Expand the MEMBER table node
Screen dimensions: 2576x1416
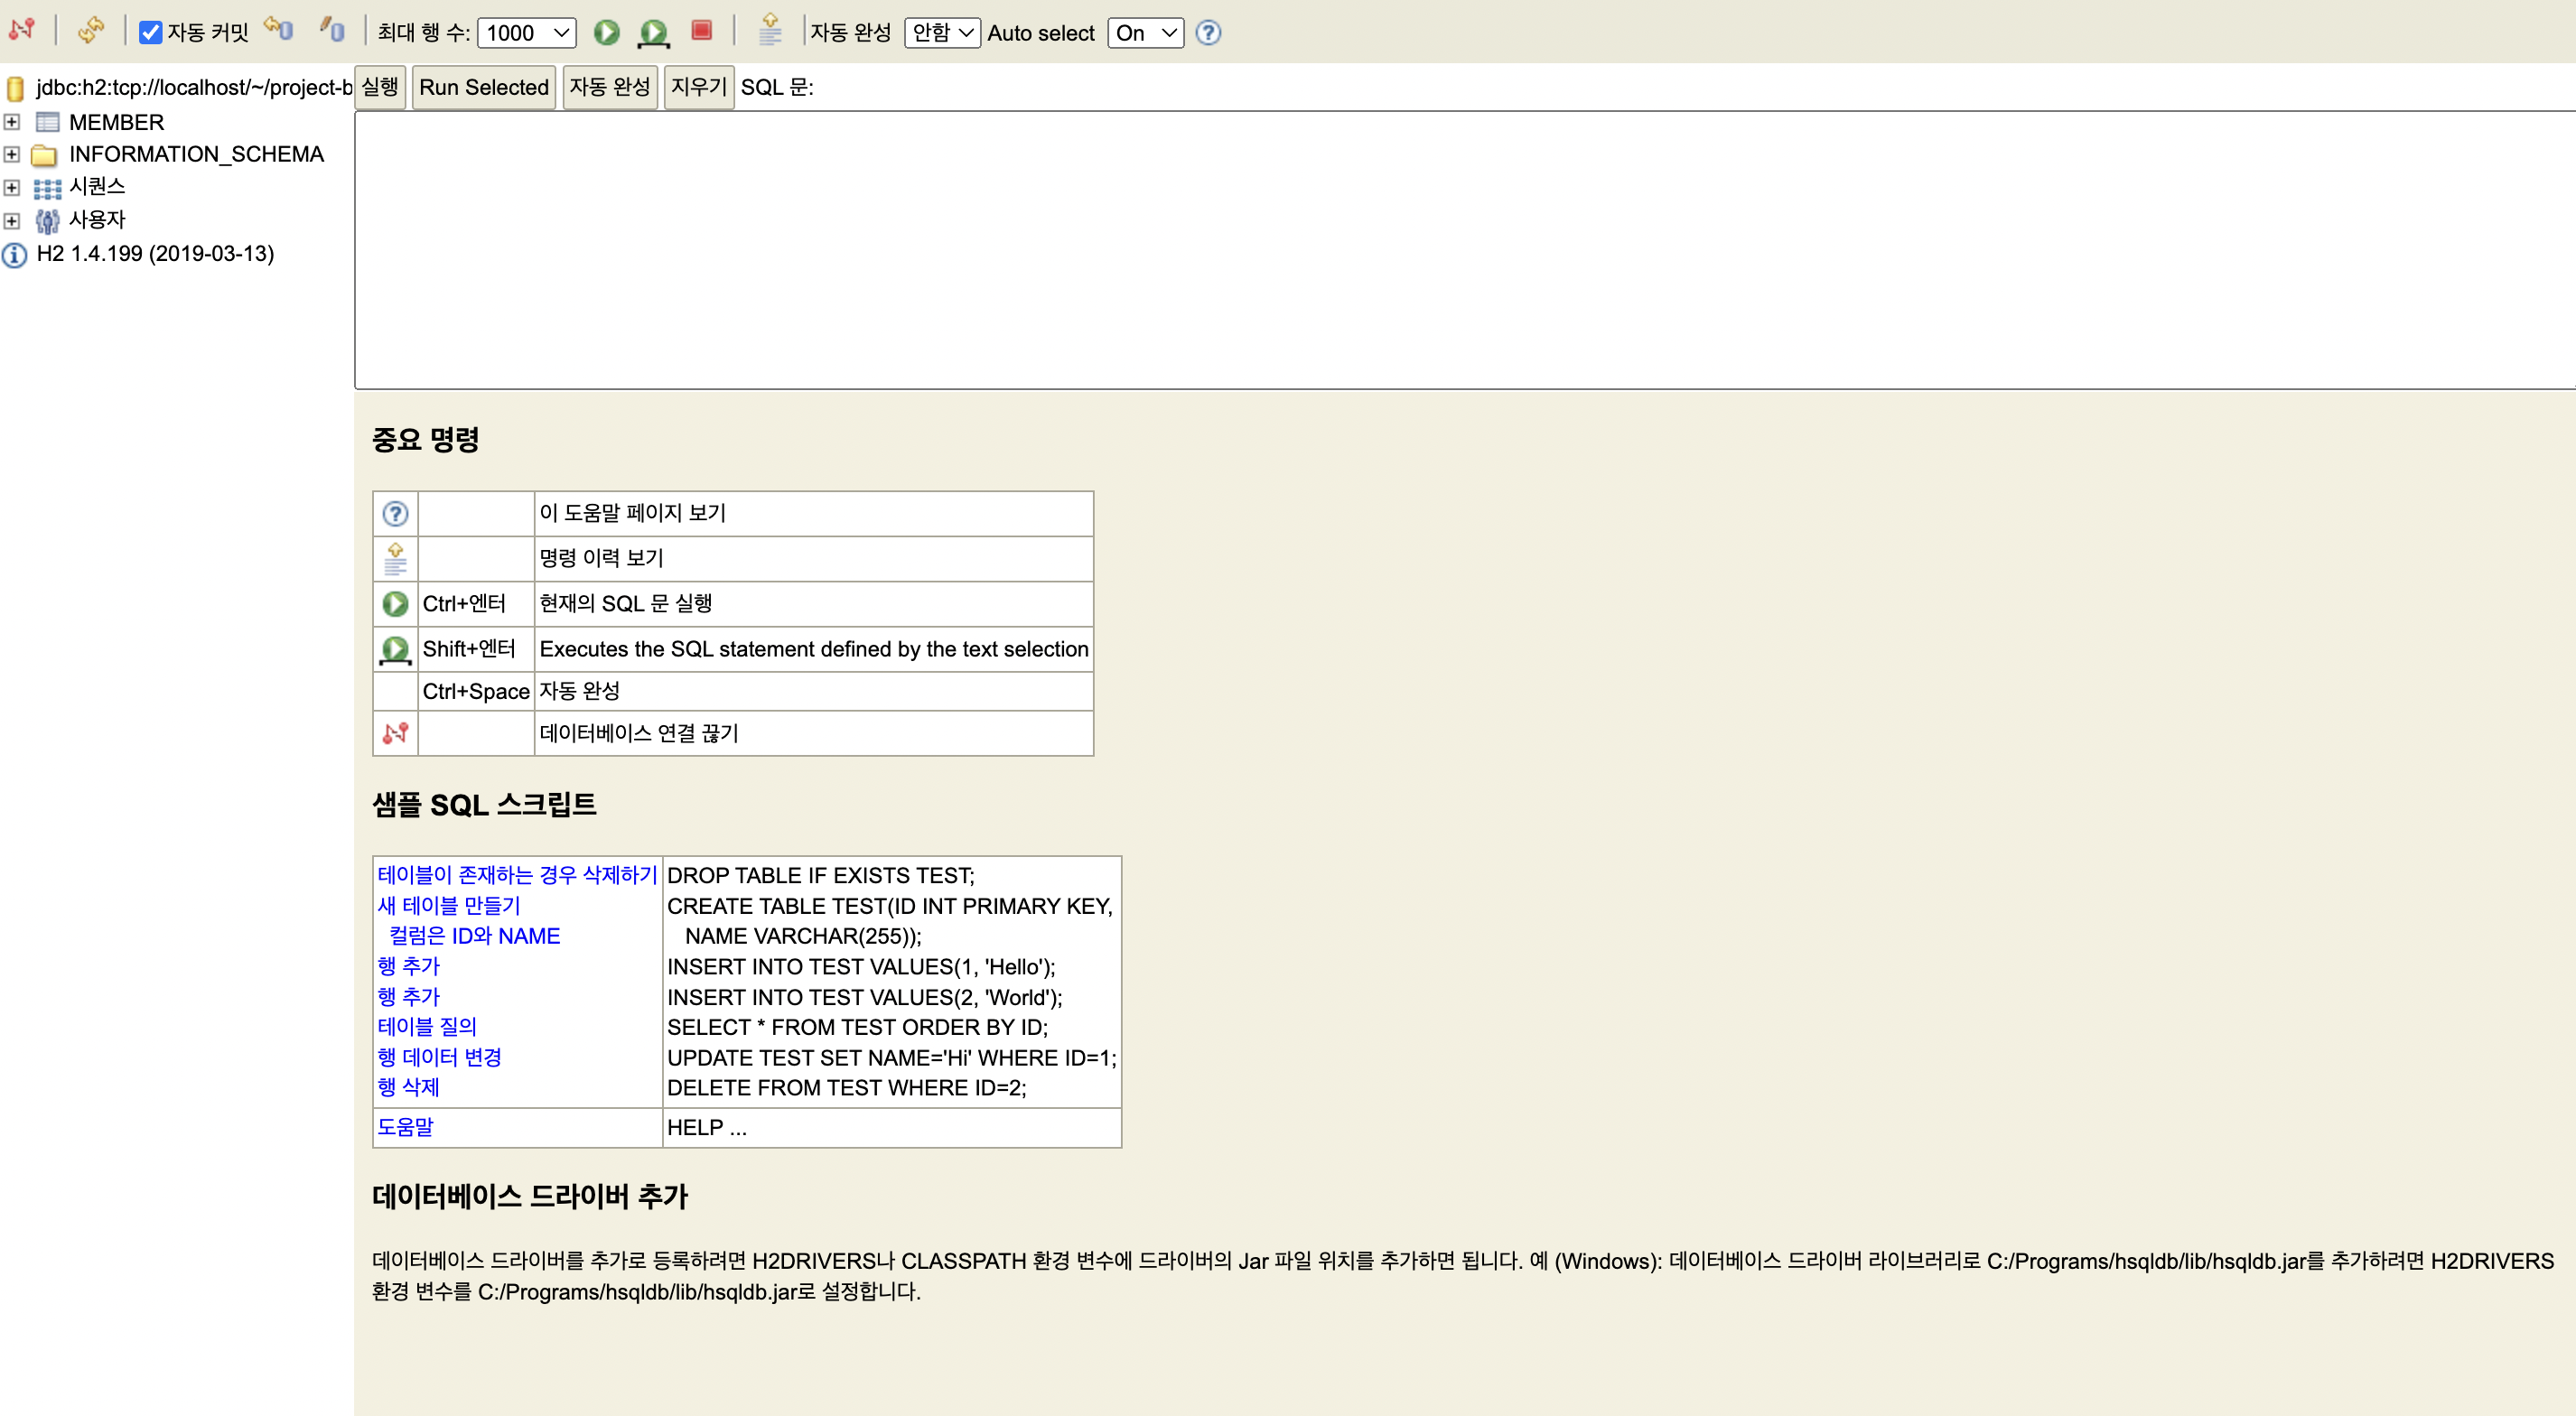pos(12,122)
